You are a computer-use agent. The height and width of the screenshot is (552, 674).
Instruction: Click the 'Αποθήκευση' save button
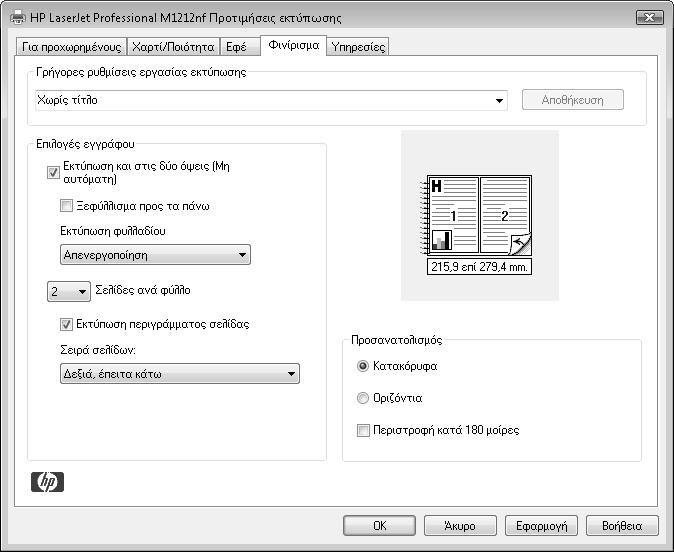pyautogui.click(x=573, y=100)
